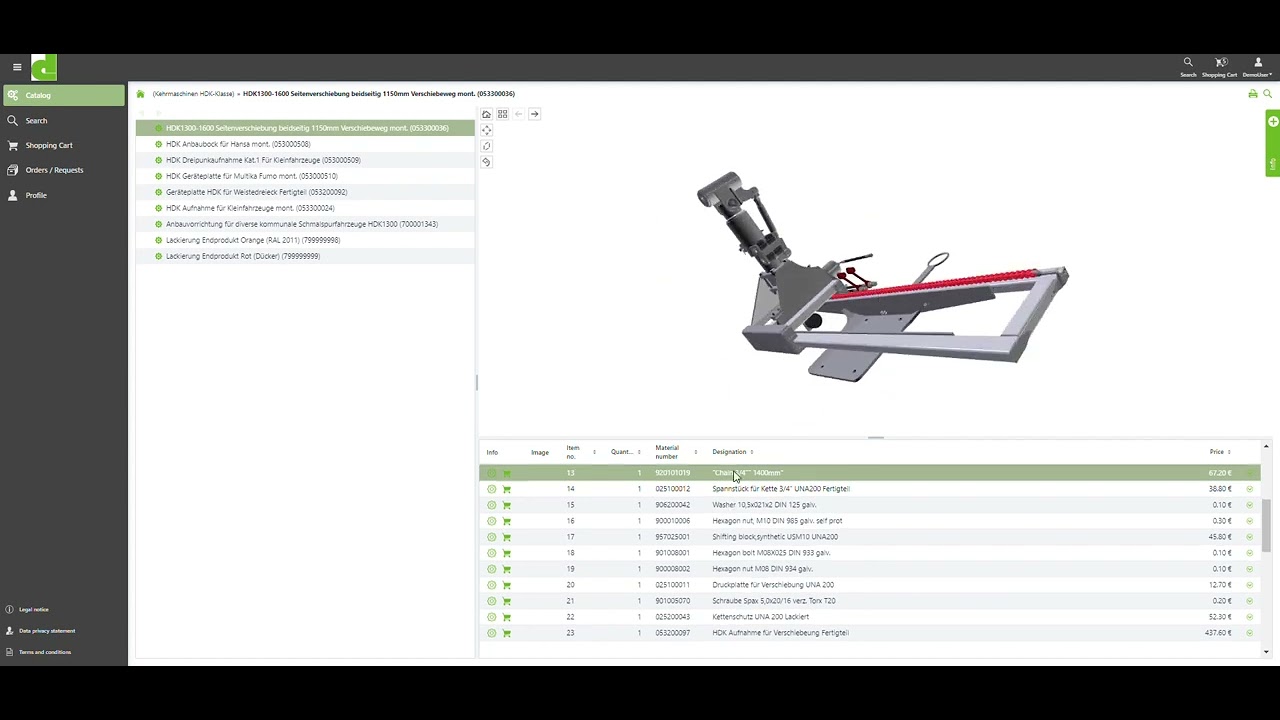This screenshot has height=720, width=1280.
Task: Select row Kettenschutz UNA 200 Lackiert
Action: 870,617
